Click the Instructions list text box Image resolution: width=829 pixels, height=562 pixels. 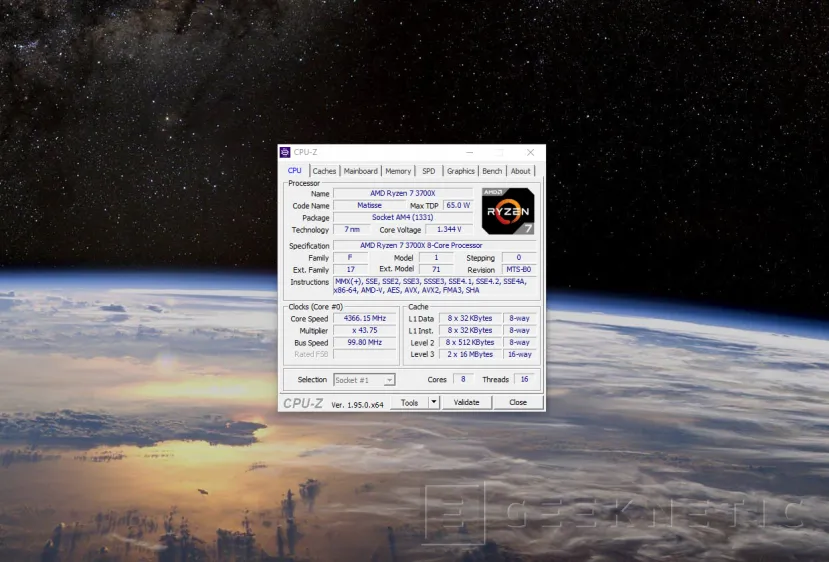(x=435, y=286)
